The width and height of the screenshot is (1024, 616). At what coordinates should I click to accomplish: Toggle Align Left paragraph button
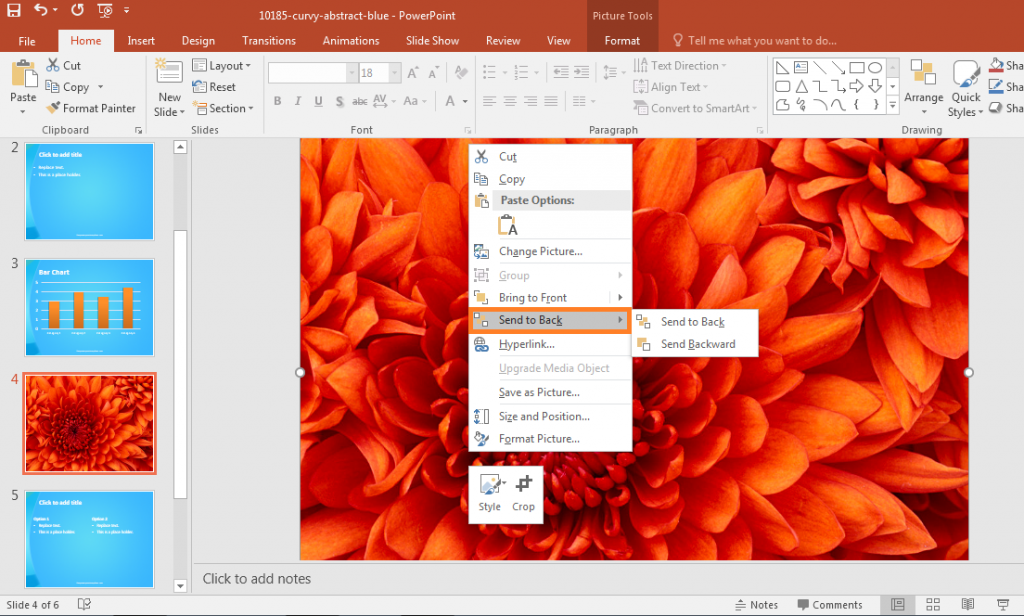(490, 101)
